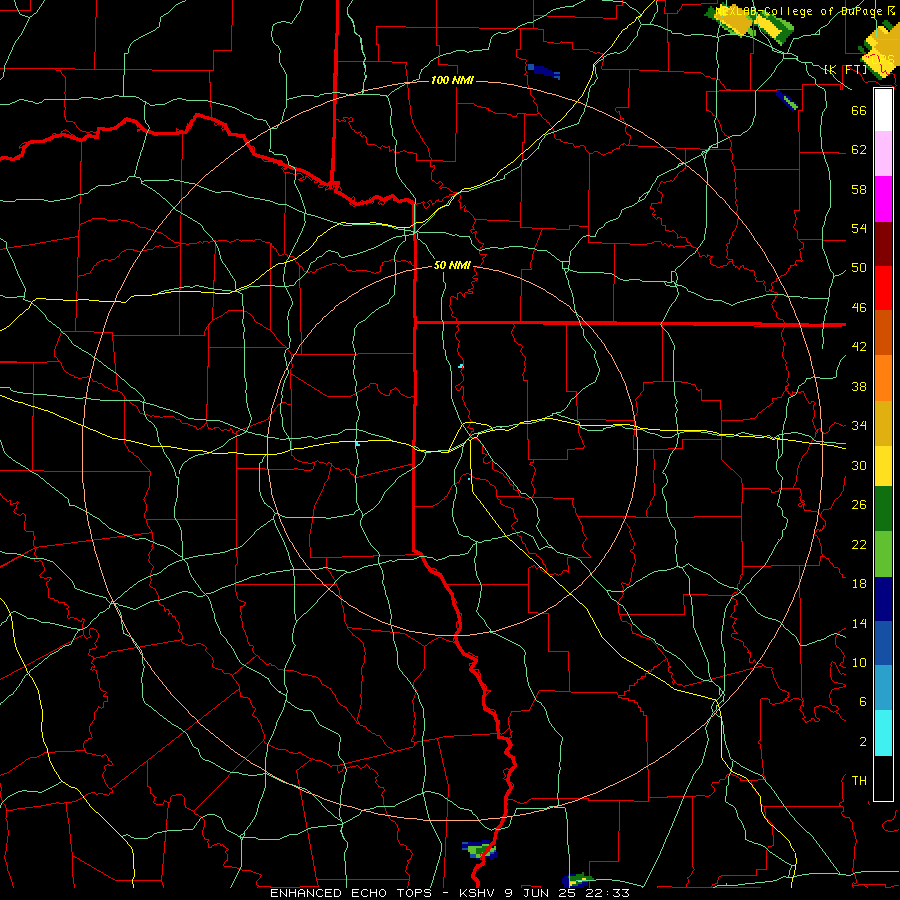Click the "54" legend value
Screen dimensions: 900x900
point(859,228)
